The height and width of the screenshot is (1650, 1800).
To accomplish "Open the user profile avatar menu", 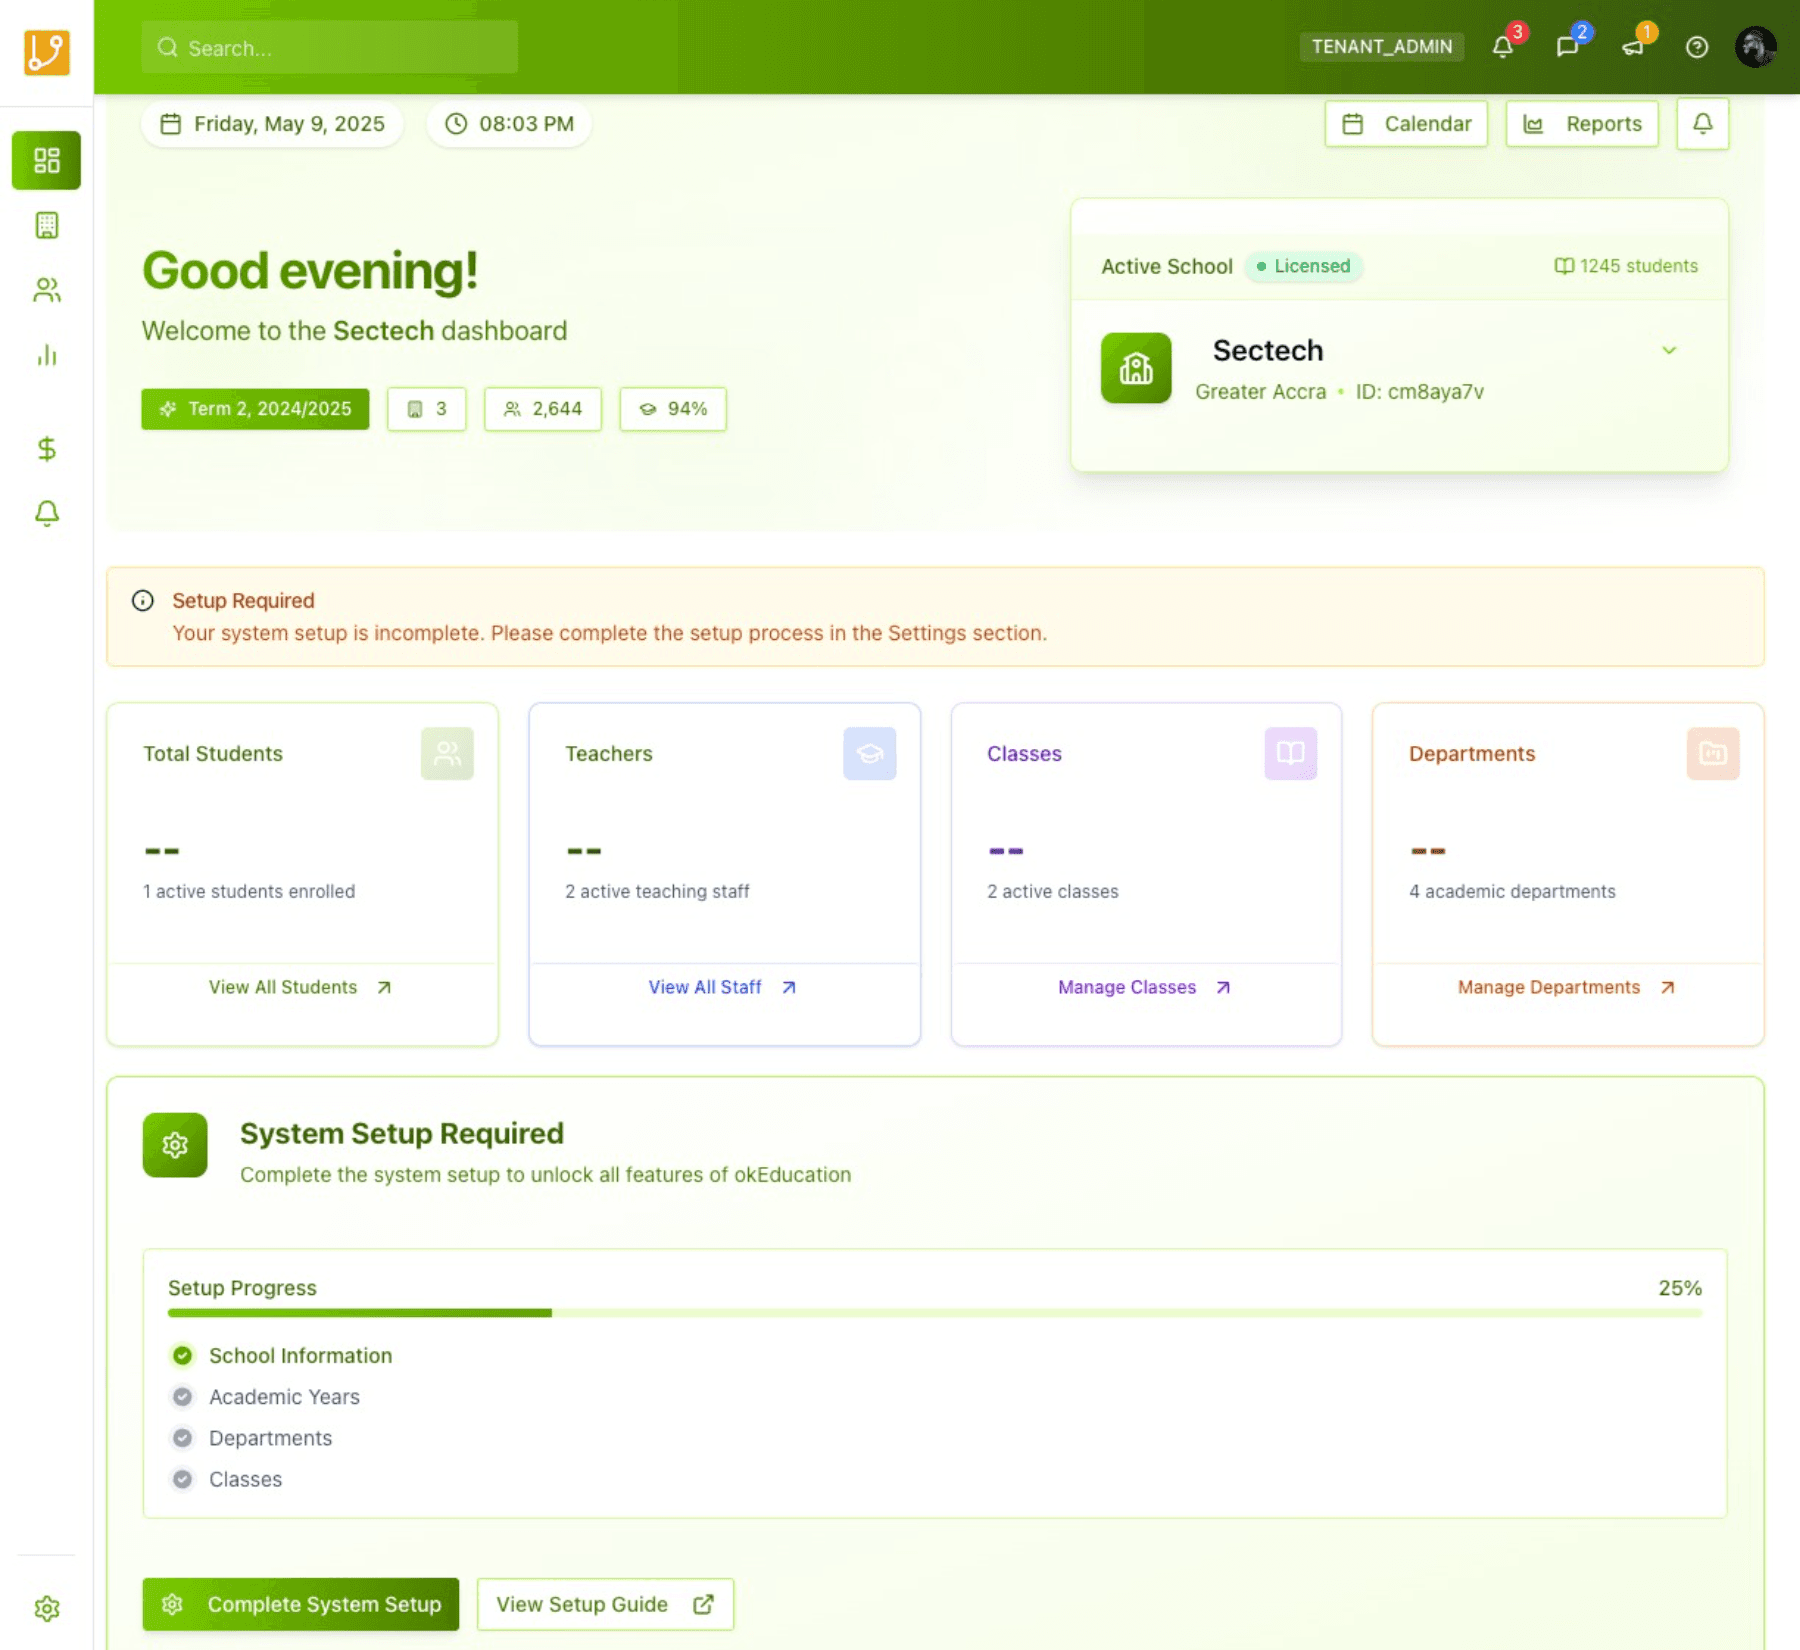I will coord(1755,47).
